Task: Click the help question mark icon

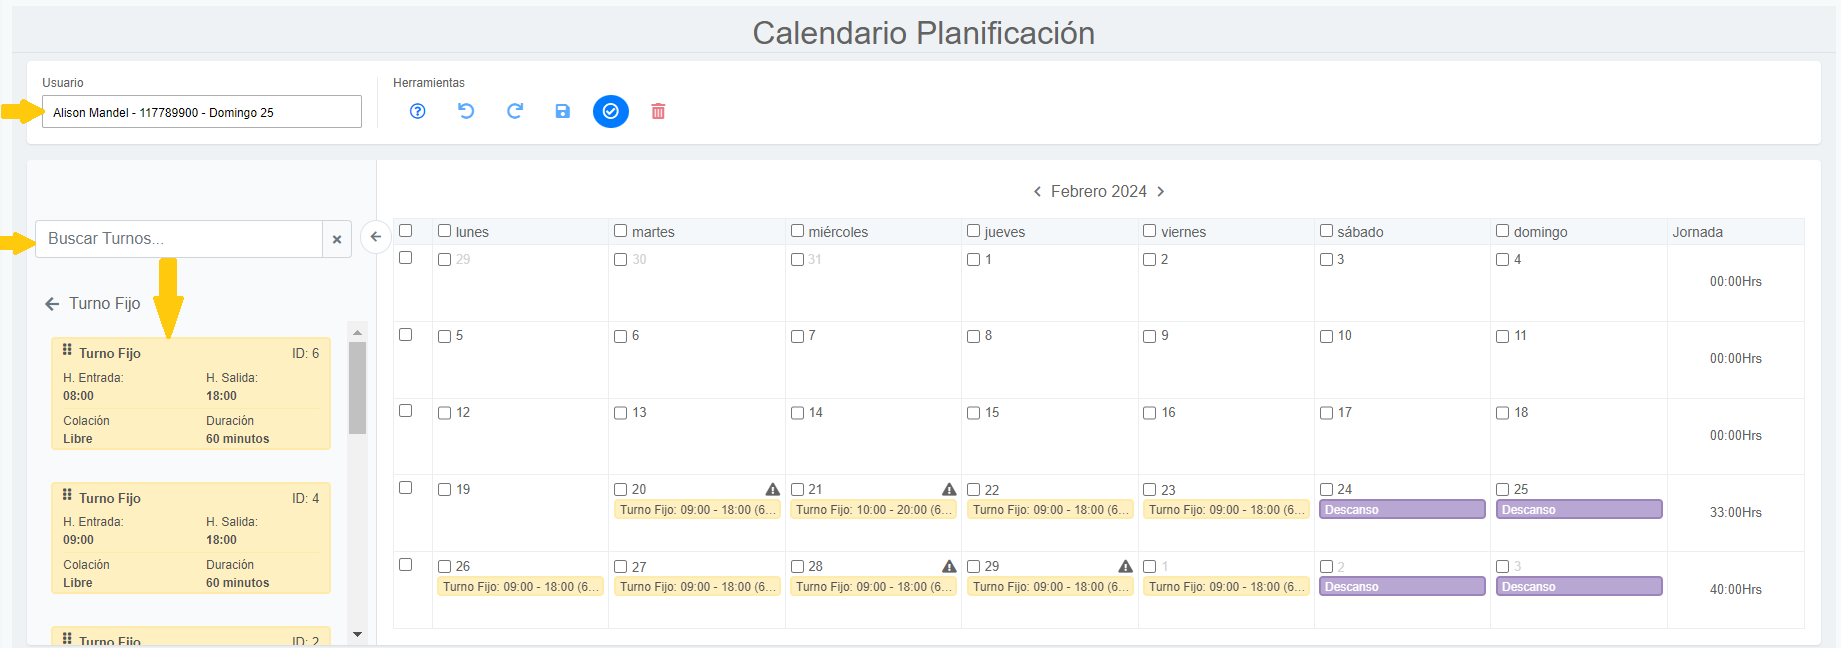Action: [x=418, y=111]
